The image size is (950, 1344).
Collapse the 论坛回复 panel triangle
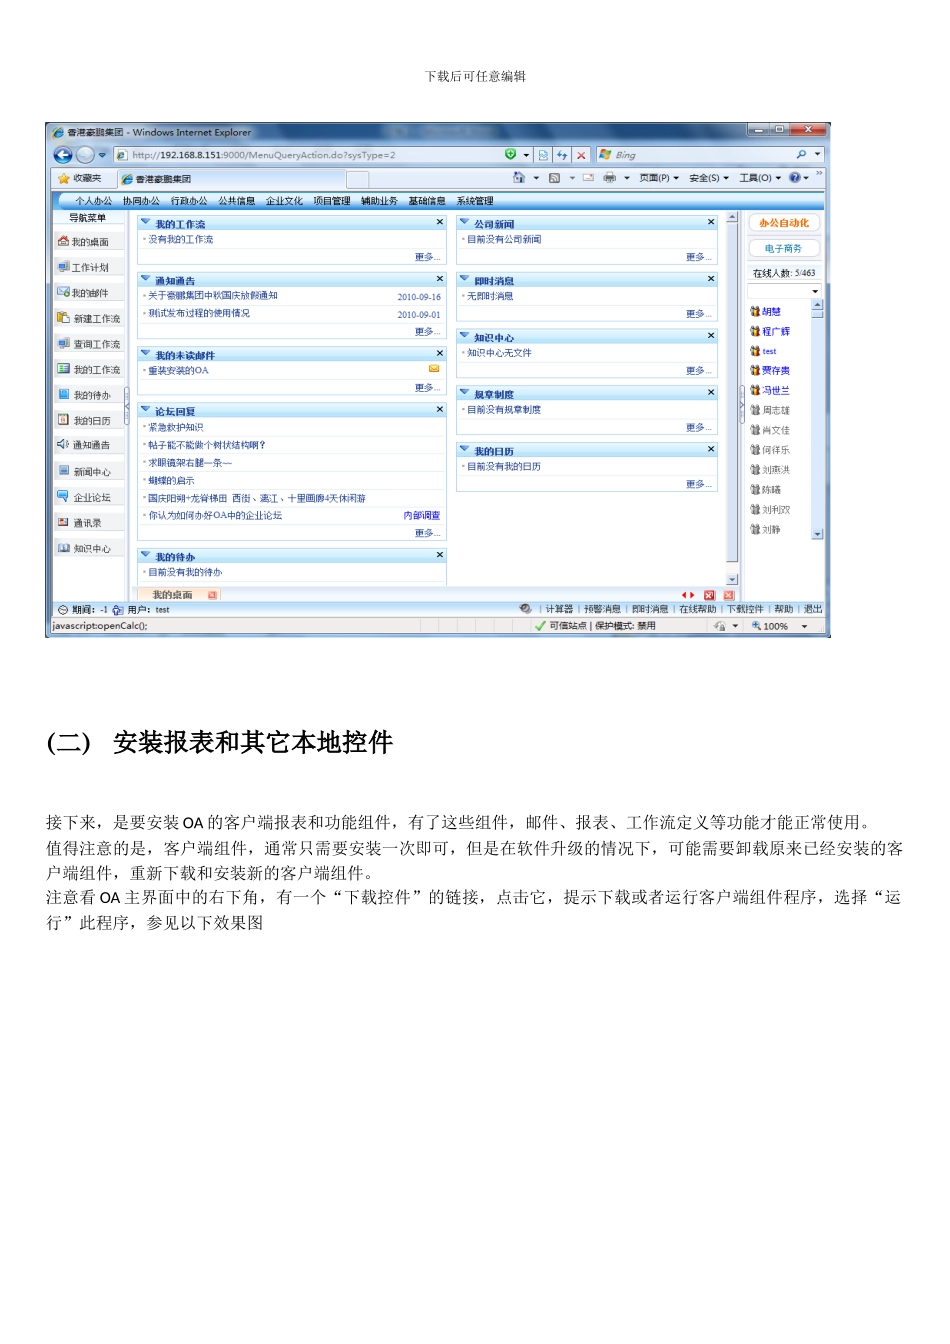pos(145,410)
